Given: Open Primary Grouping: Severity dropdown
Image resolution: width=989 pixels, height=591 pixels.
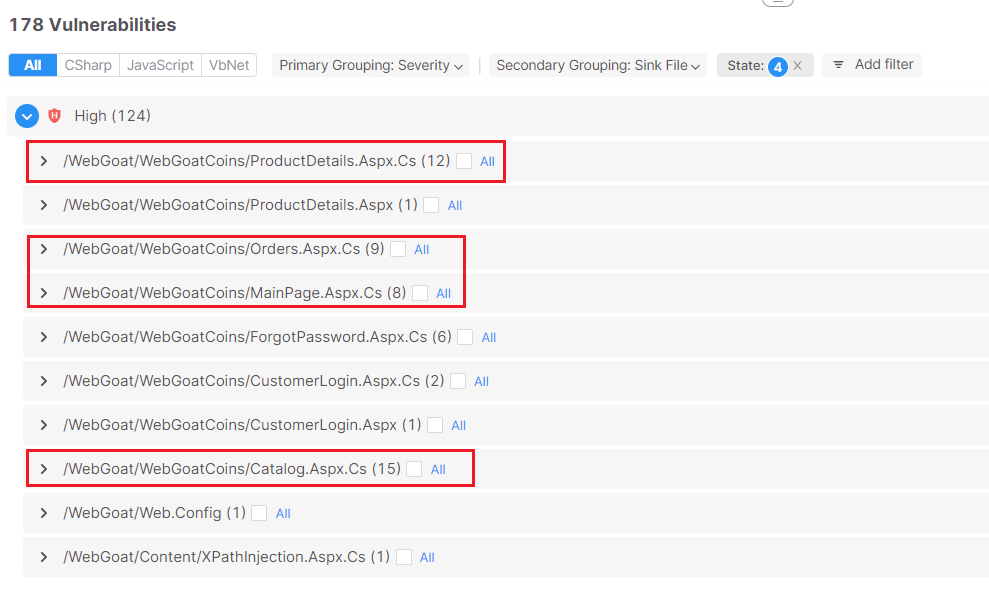Looking at the screenshot, I should 371,66.
